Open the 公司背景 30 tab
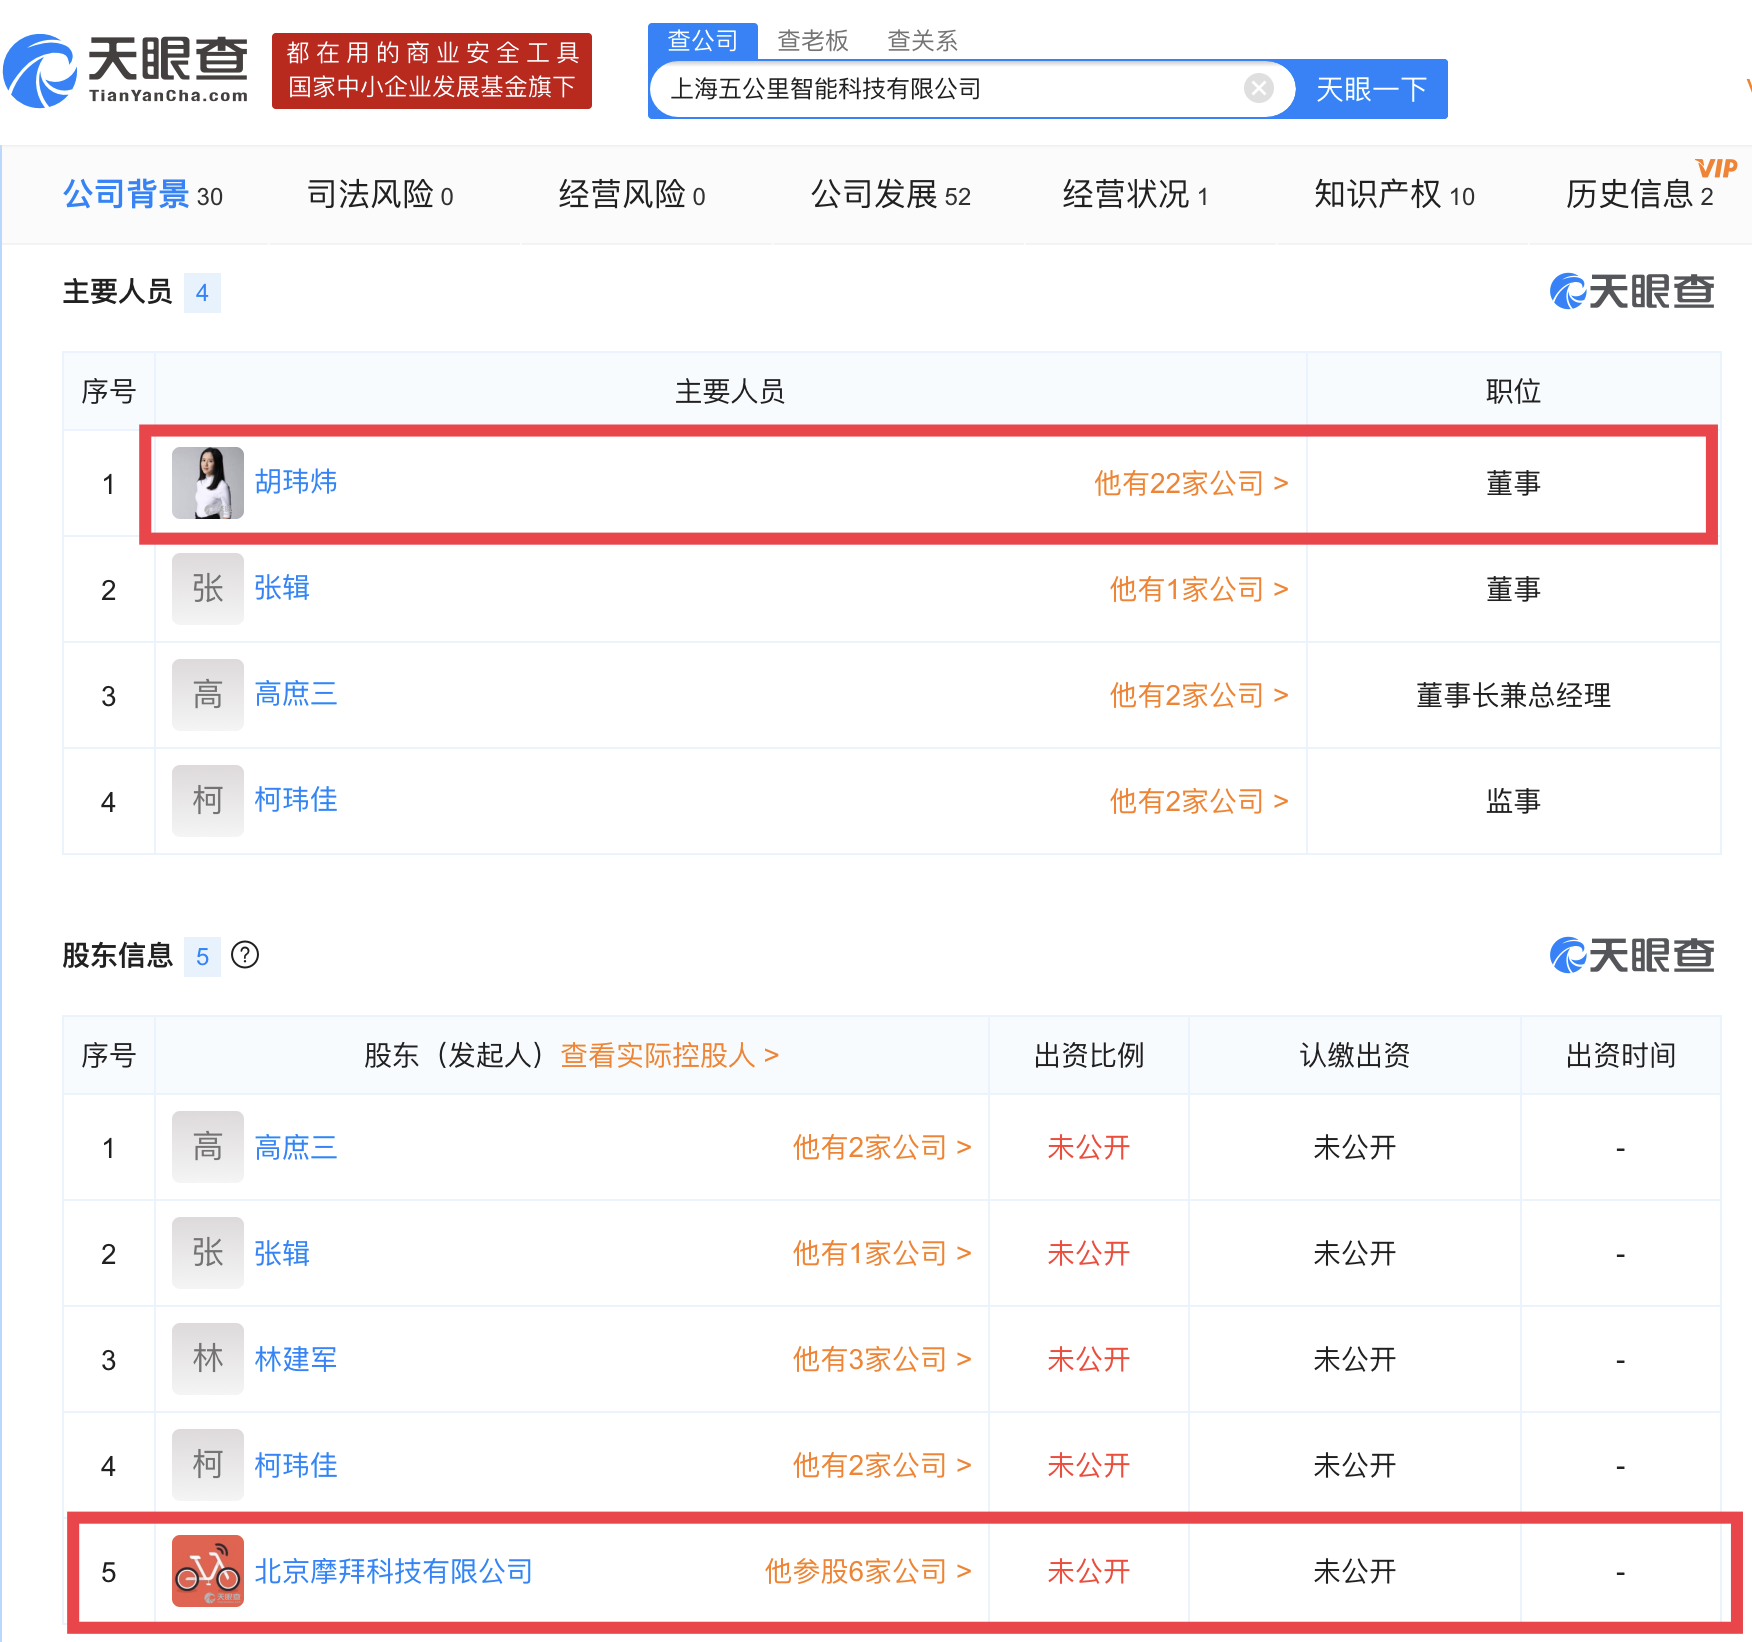Viewport: 1752px width, 1642px height. click(x=143, y=195)
